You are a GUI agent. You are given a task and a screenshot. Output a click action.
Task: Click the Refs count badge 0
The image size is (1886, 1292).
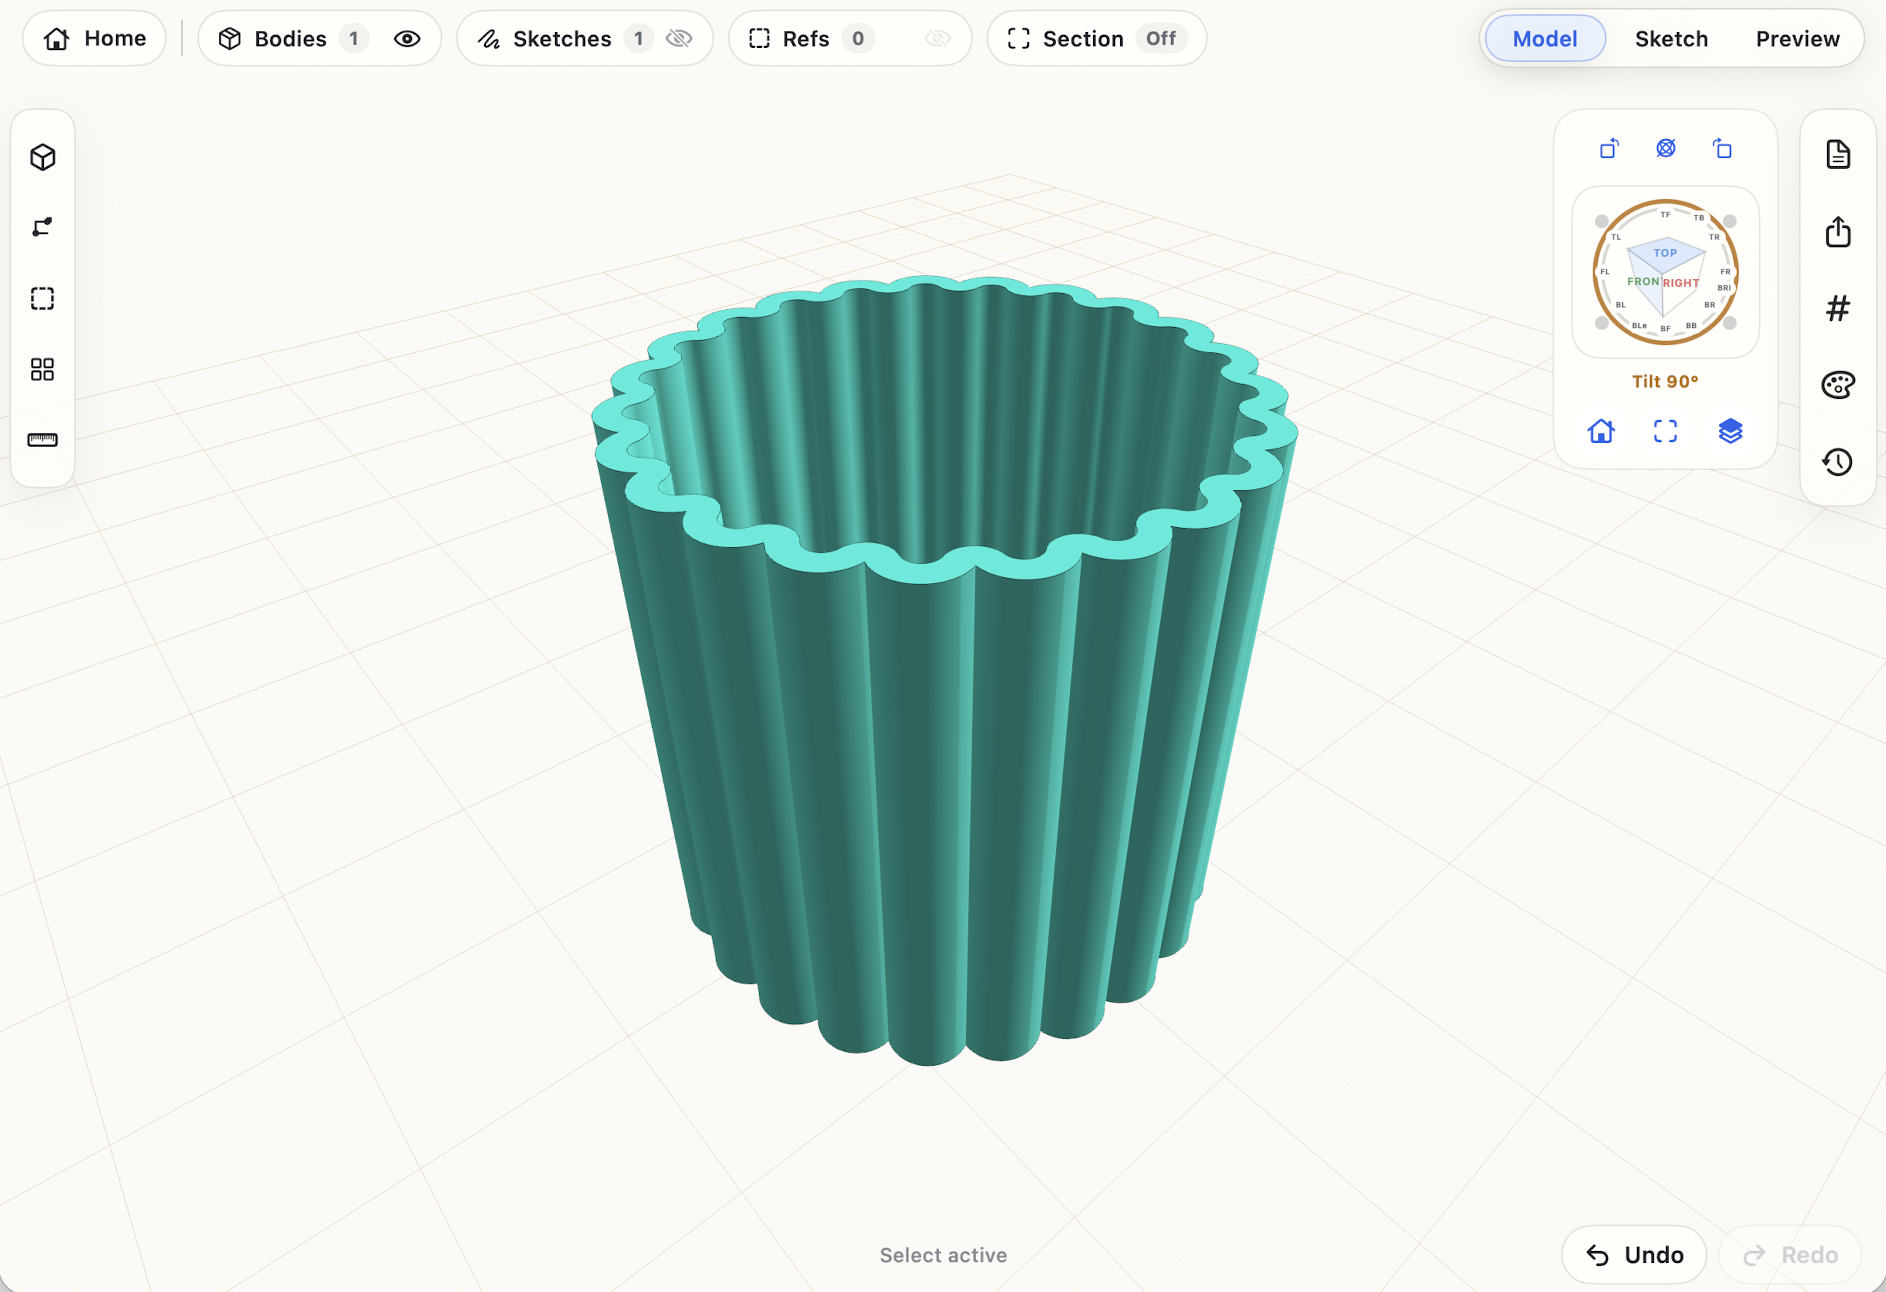(857, 38)
